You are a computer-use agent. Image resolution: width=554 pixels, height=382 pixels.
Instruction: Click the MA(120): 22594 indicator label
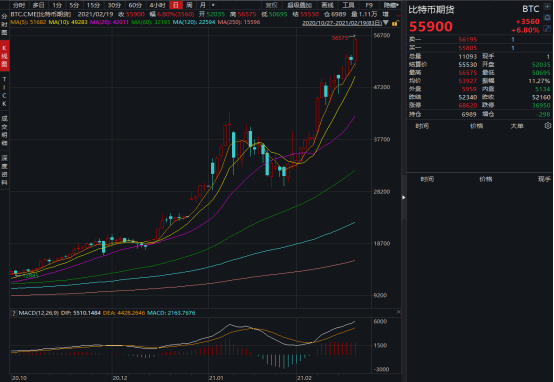tap(194, 22)
